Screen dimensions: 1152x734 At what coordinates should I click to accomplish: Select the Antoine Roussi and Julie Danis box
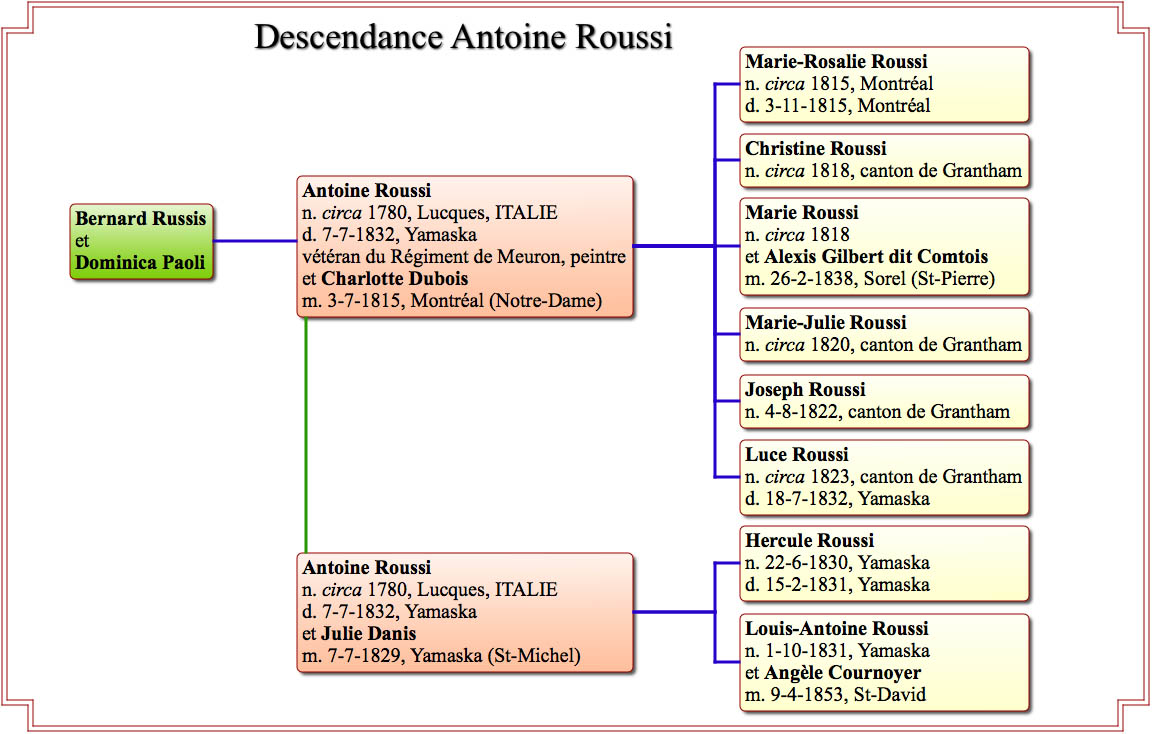coord(464,612)
